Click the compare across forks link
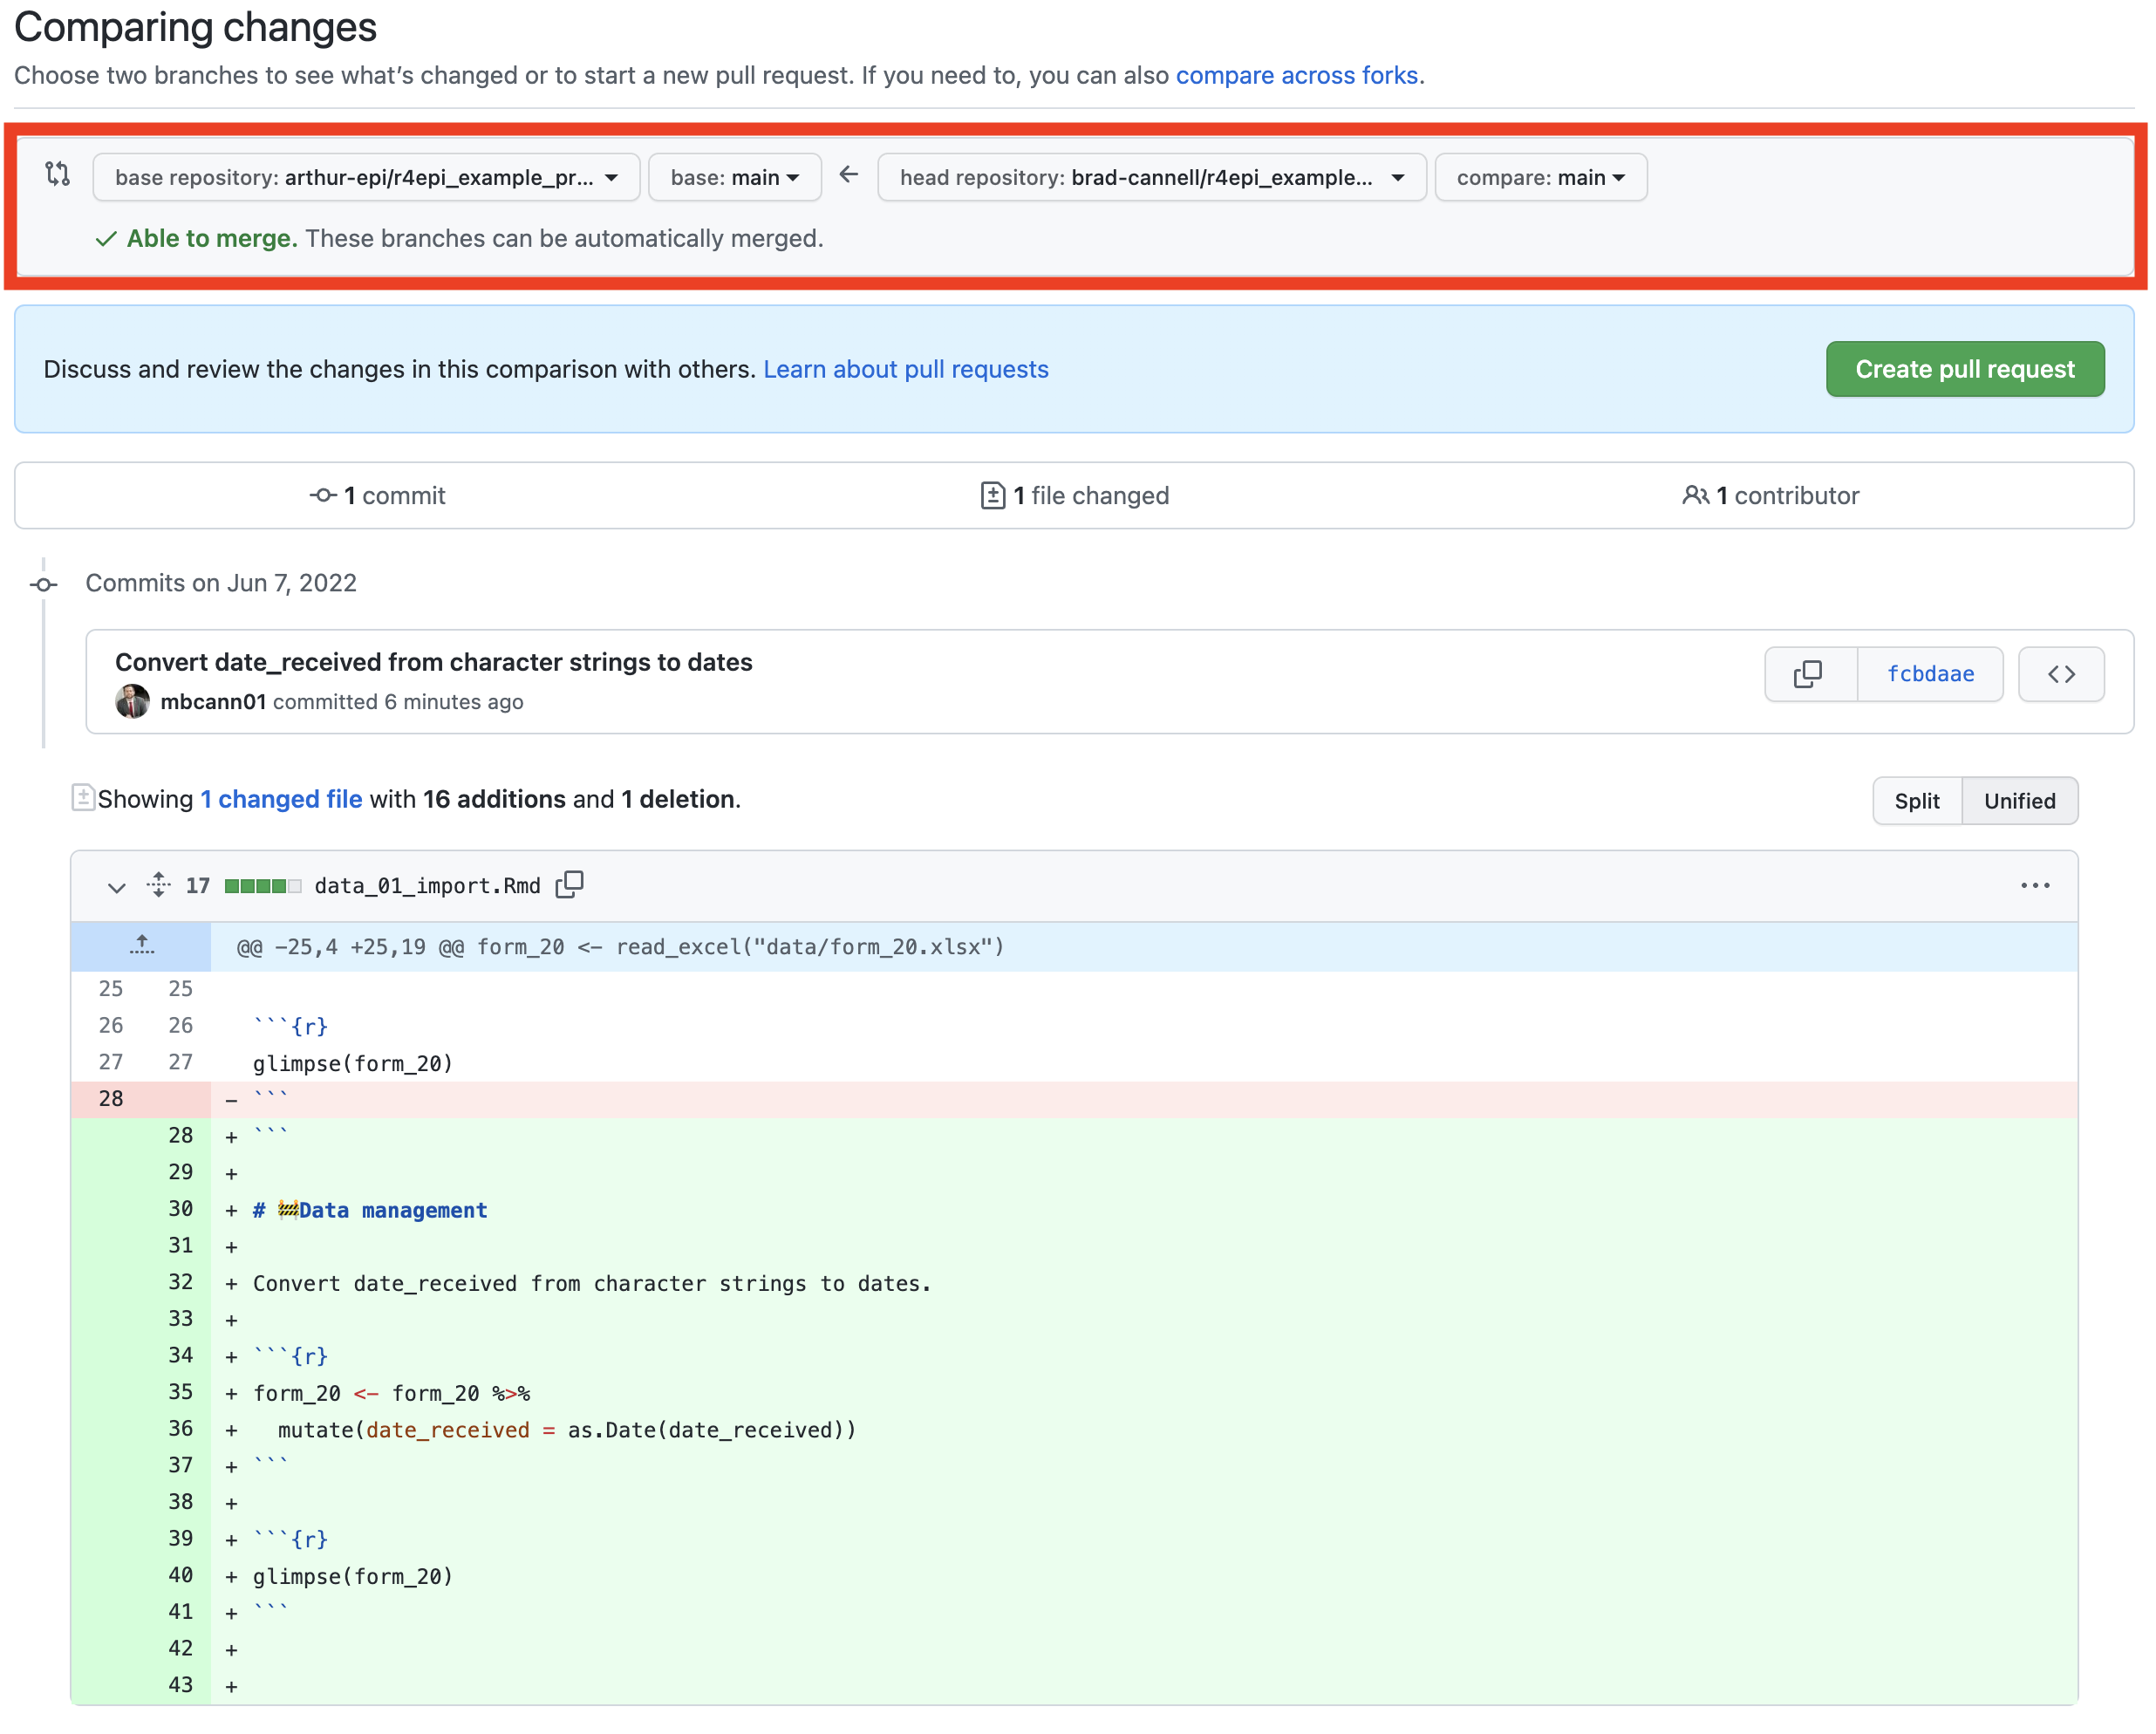2156x1734 pixels. click(1296, 75)
